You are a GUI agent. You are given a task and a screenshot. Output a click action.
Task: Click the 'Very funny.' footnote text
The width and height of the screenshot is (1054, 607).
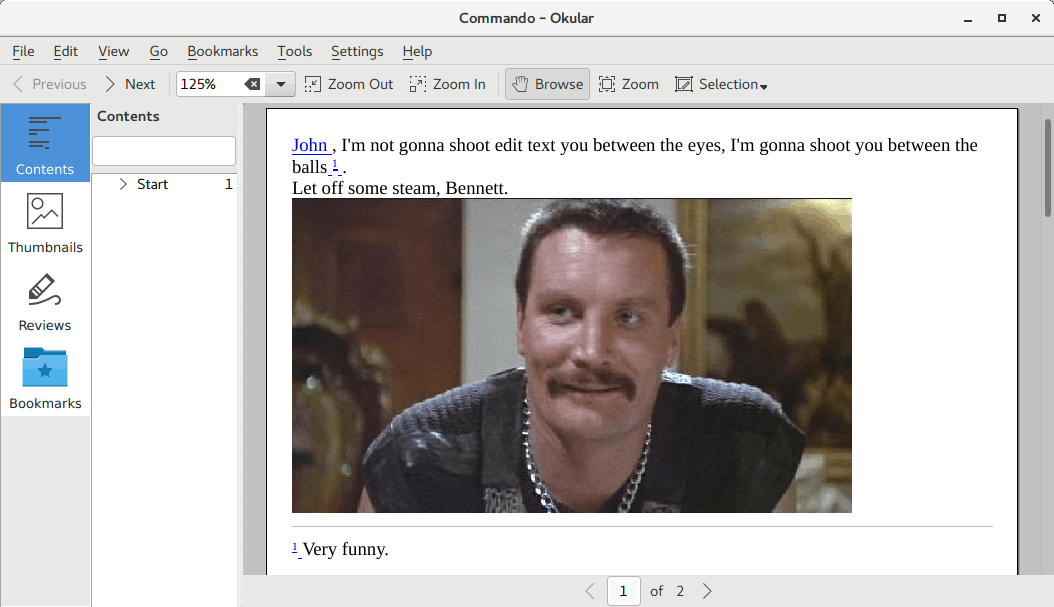(346, 549)
